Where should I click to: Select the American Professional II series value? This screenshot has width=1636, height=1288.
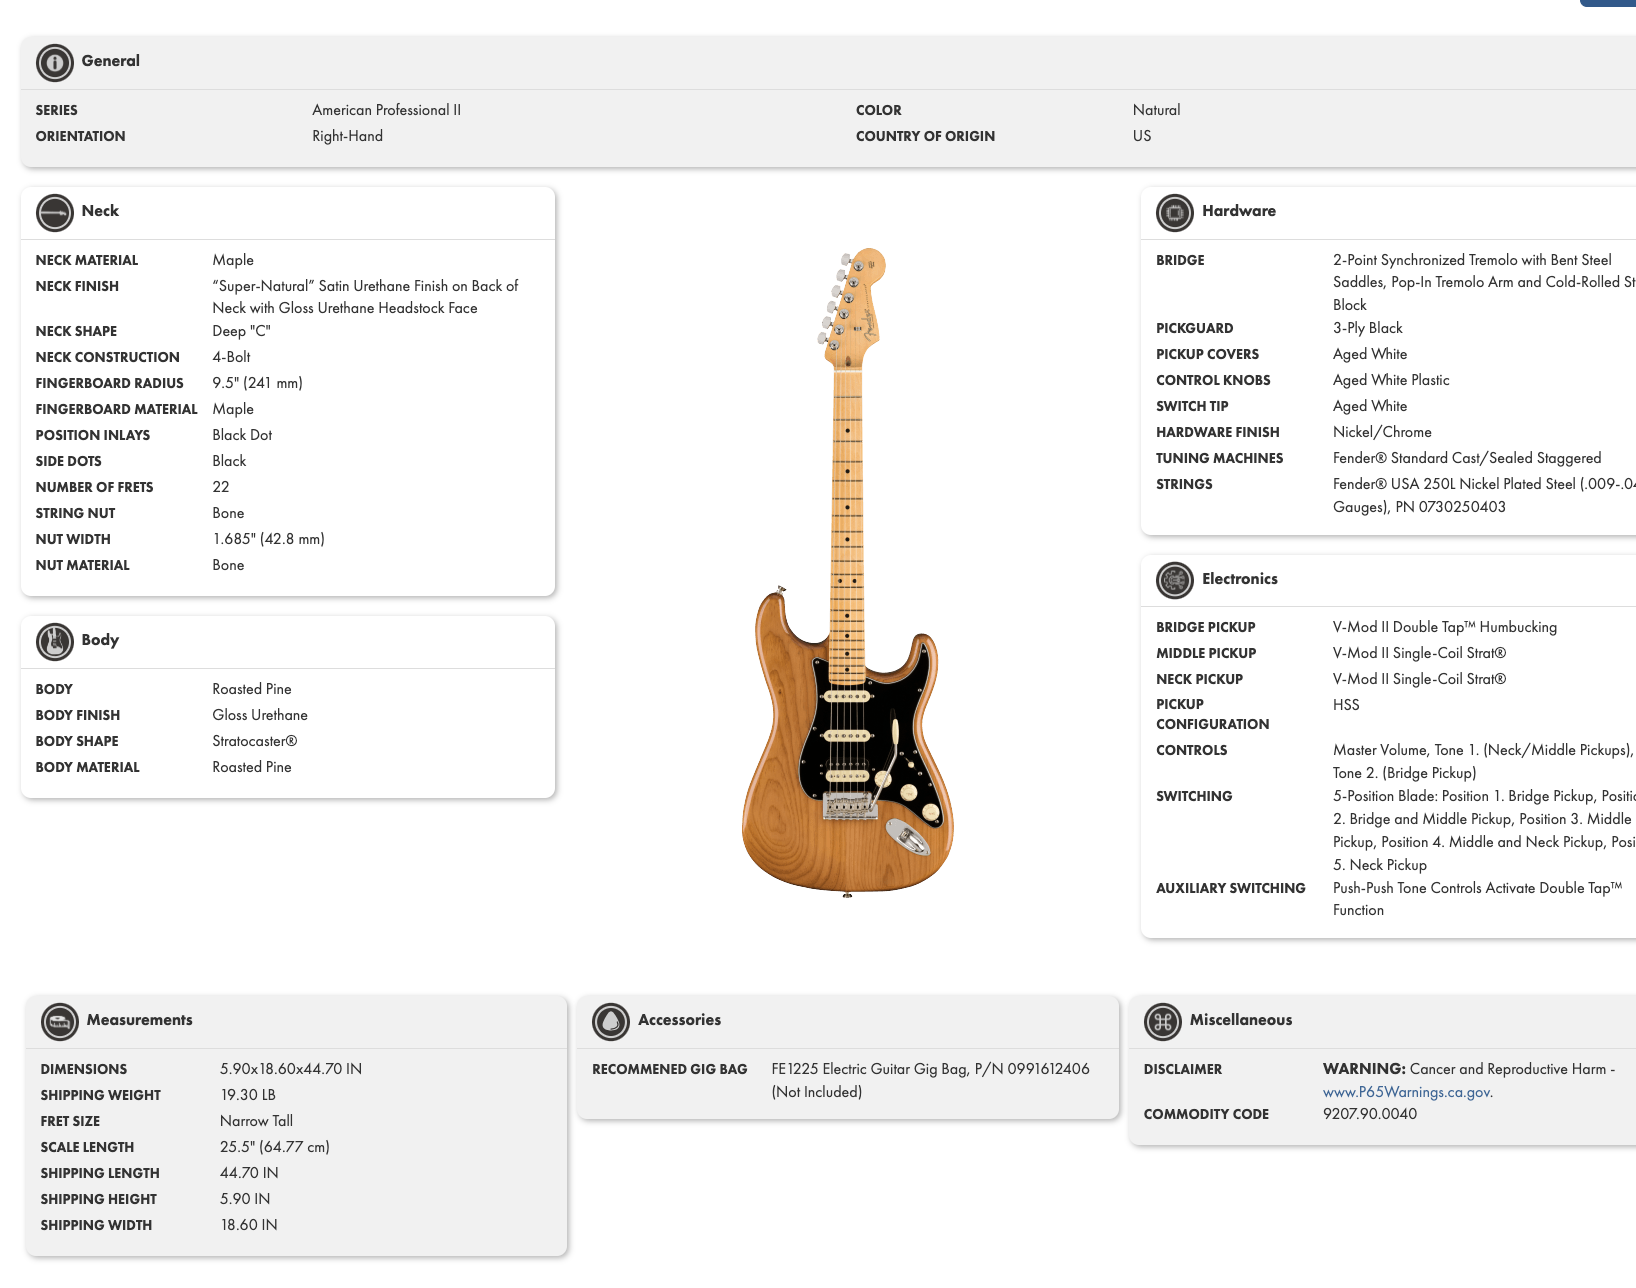click(386, 110)
